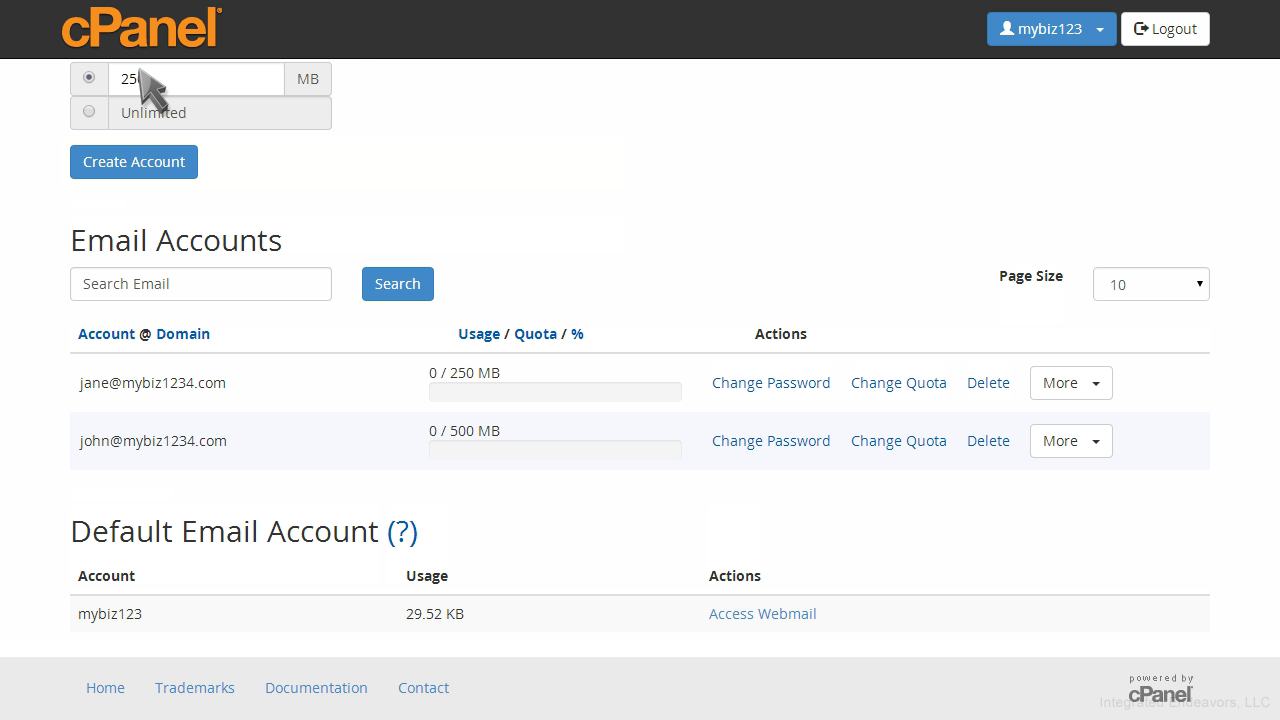Click the Search button

point(397,284)
